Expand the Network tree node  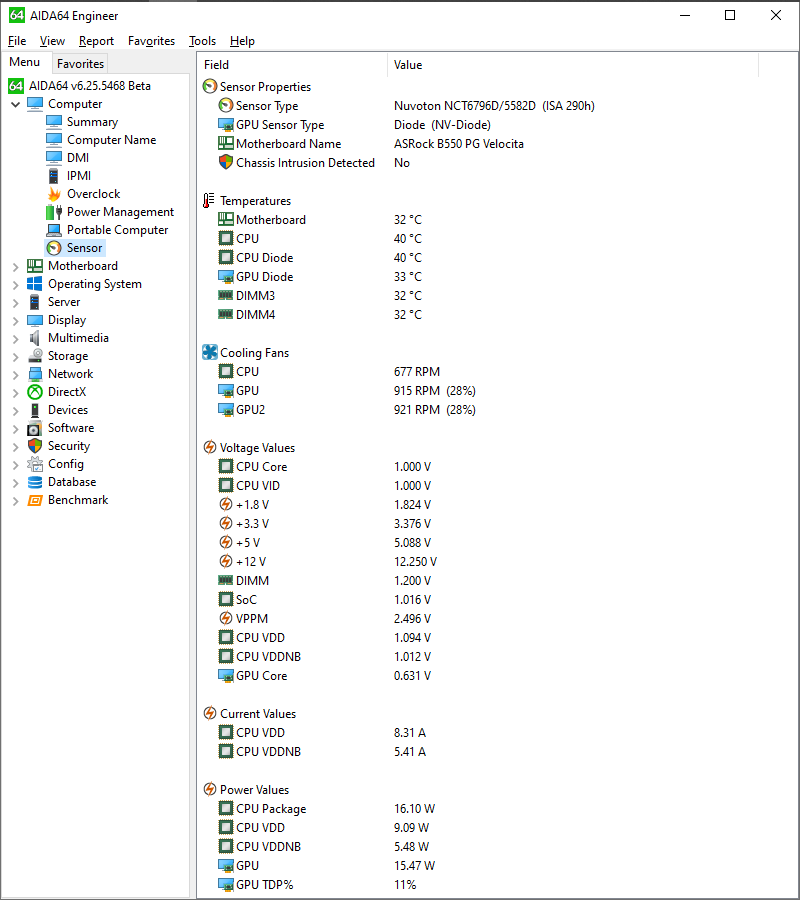point(15,374)
